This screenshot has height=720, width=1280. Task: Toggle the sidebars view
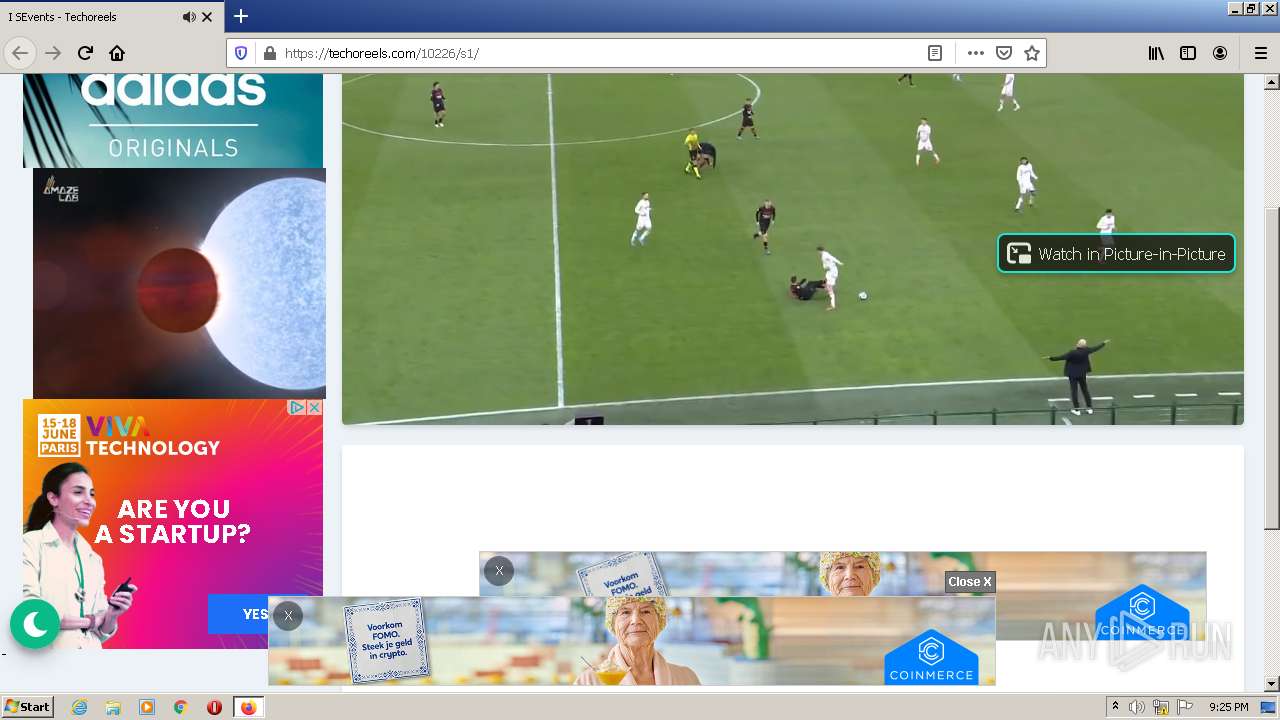[x=1188, y=53]
